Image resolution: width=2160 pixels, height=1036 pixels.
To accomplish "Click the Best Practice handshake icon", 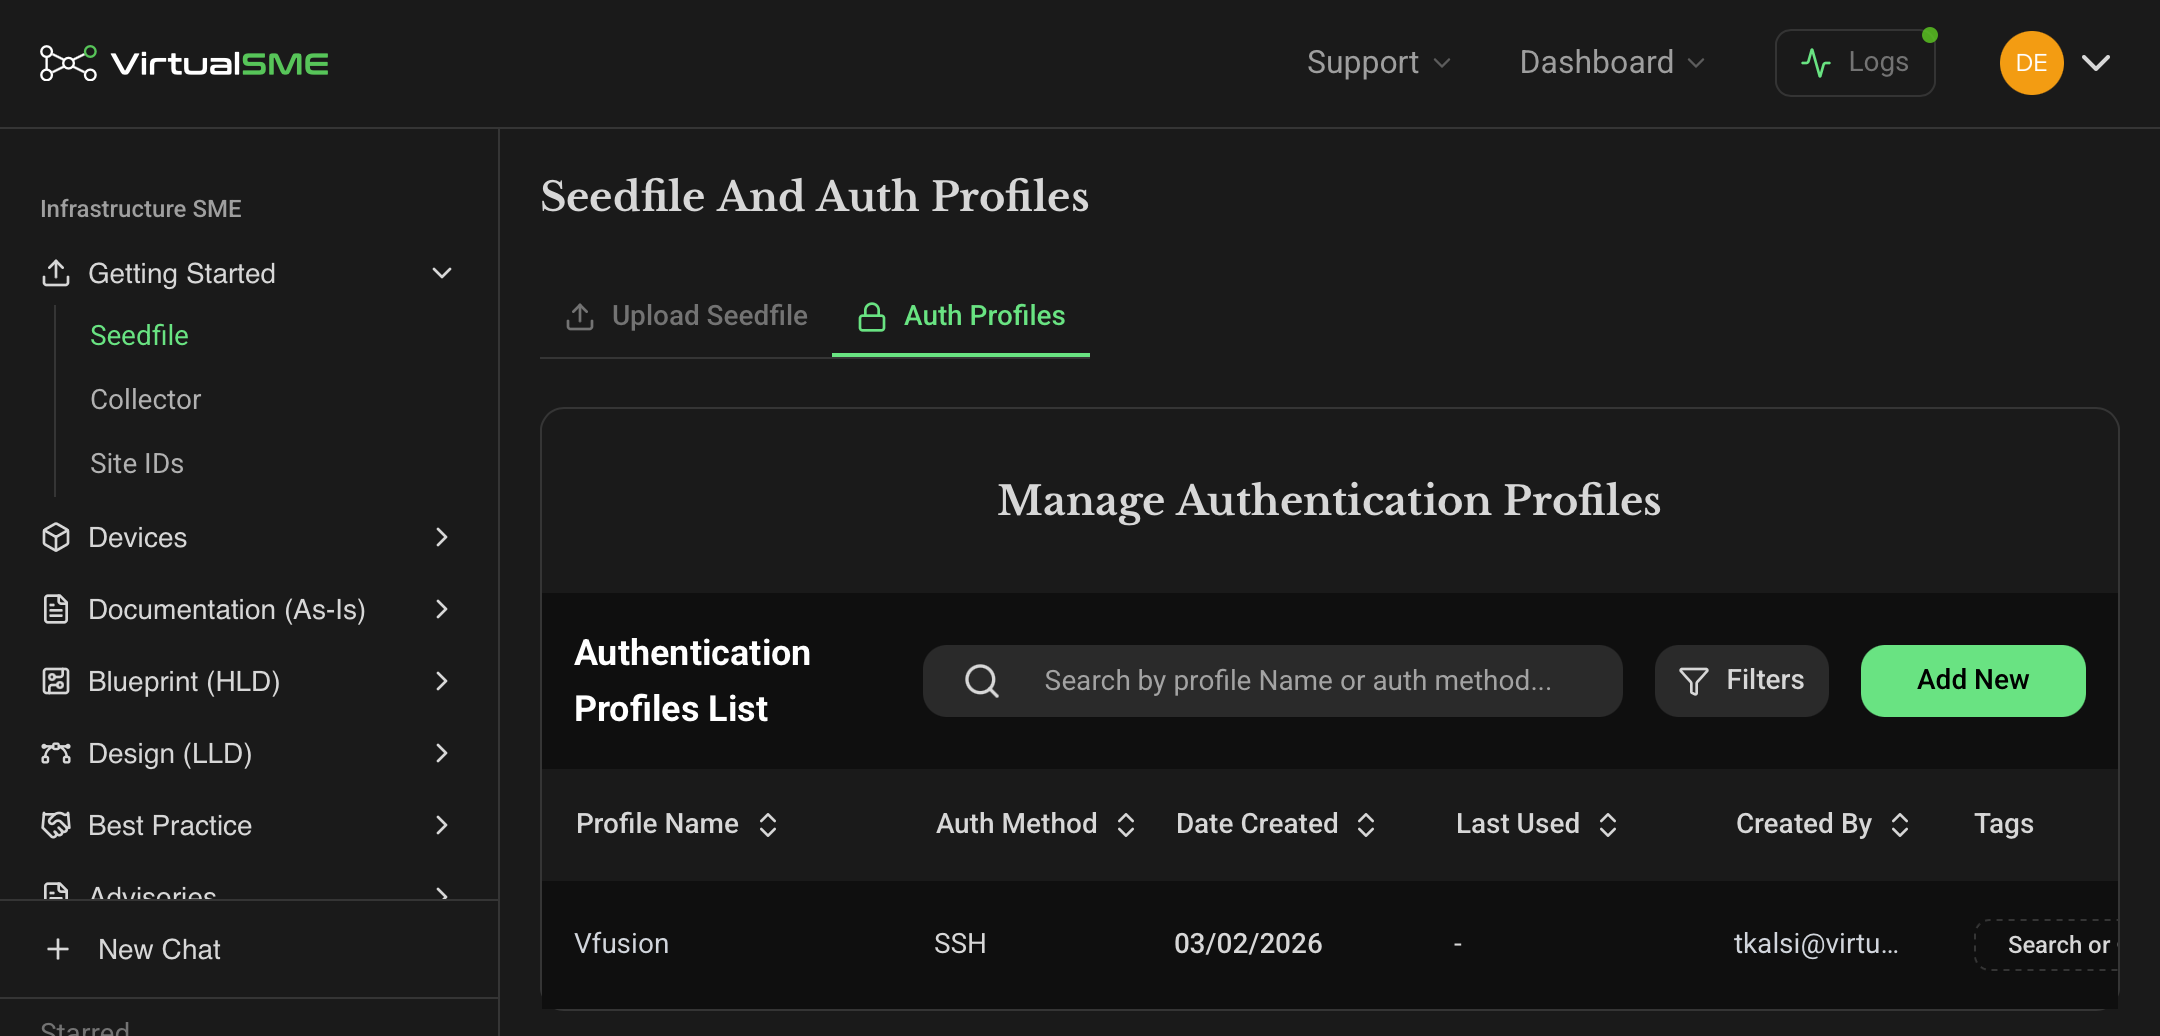I will 56,825.
